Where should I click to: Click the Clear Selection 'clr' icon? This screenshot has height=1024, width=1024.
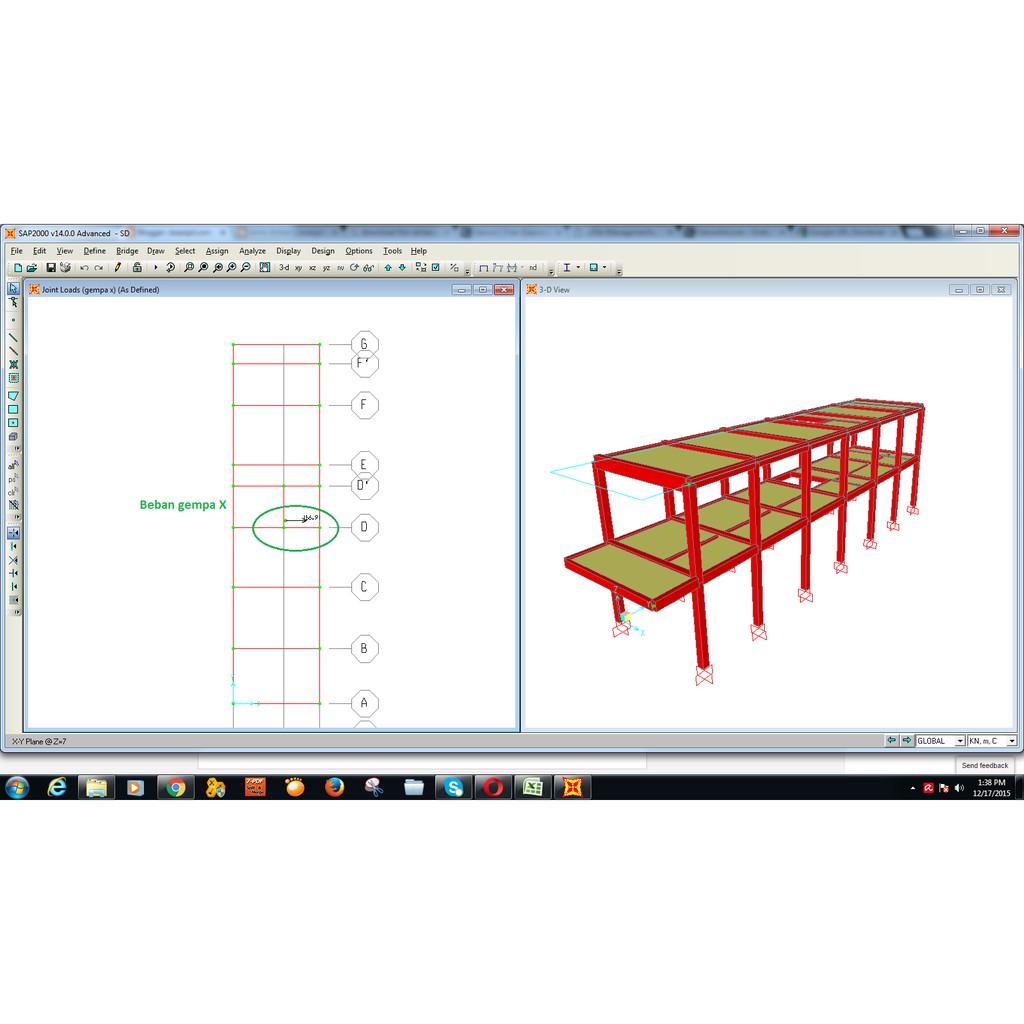tap(13, 492)
